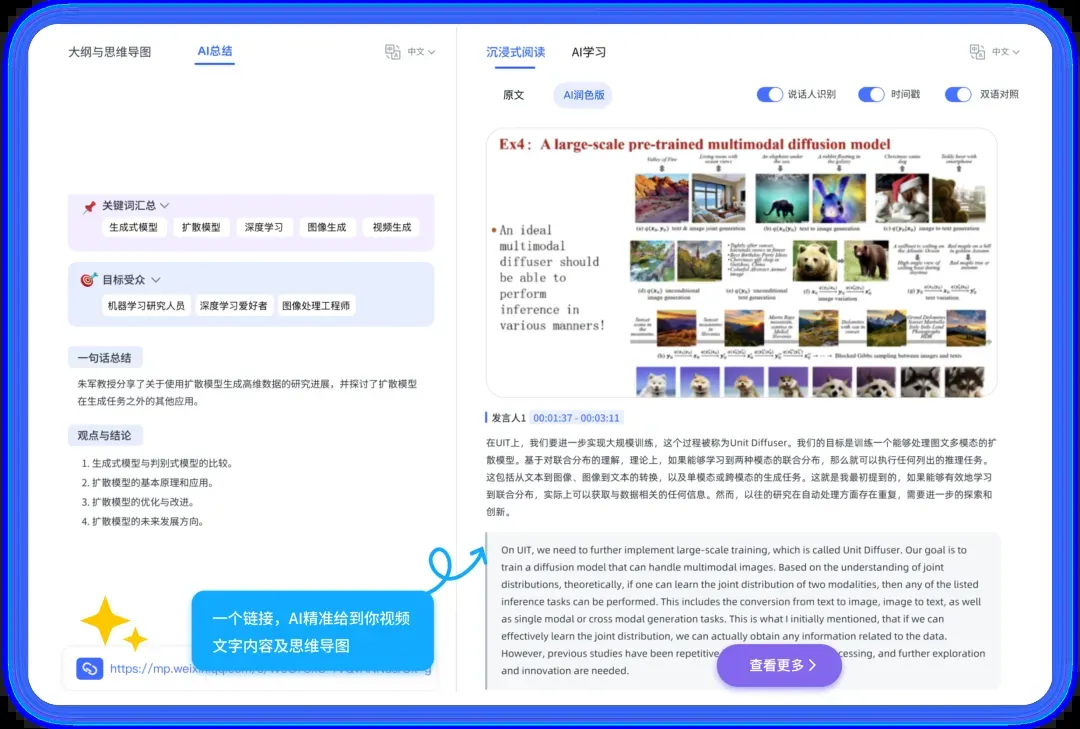Screen dimensions: 1080x729
Task: Click conclusion item 扩散模型的优化与改进
Action: coord(138,502)
